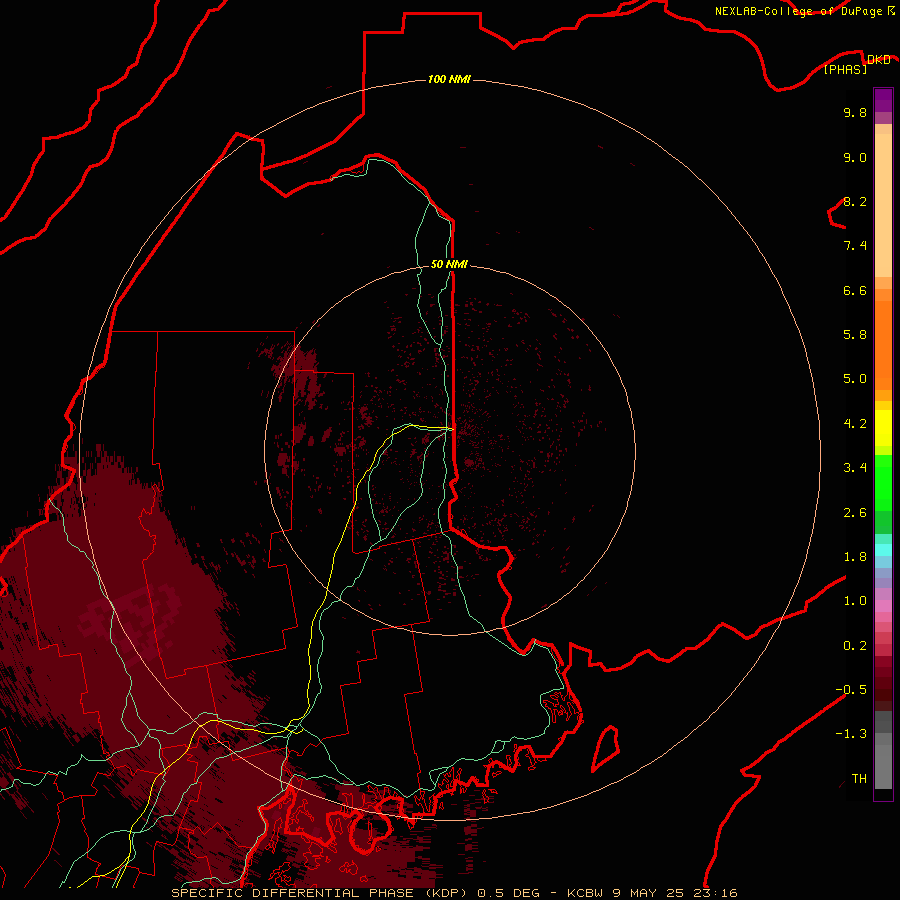Select the 5.8 value on color scale
900x900 pixels.
pos(855,335)
